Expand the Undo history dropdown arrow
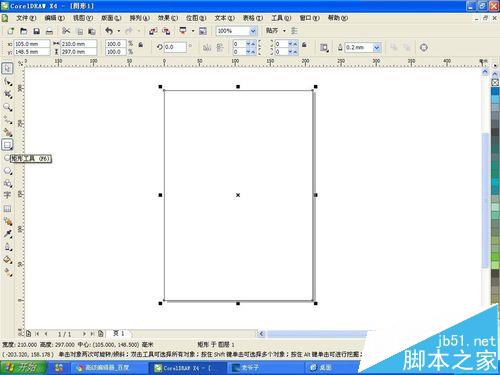500x375 pixels. (x=118, y=31)
